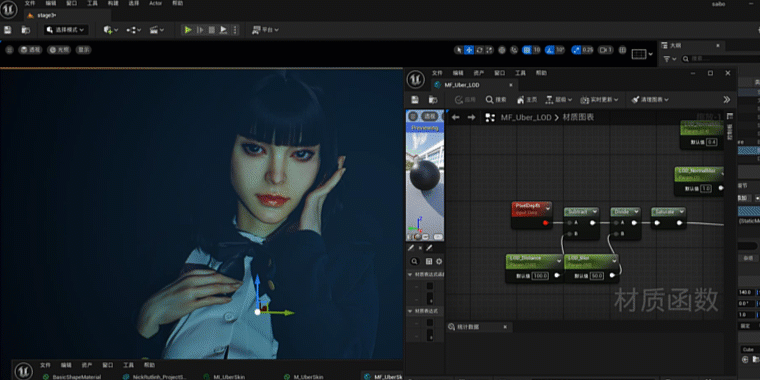The image size is (760, 380).
Task: Click the viewport layout maximize icon
Action: click(x=623, y=50)
